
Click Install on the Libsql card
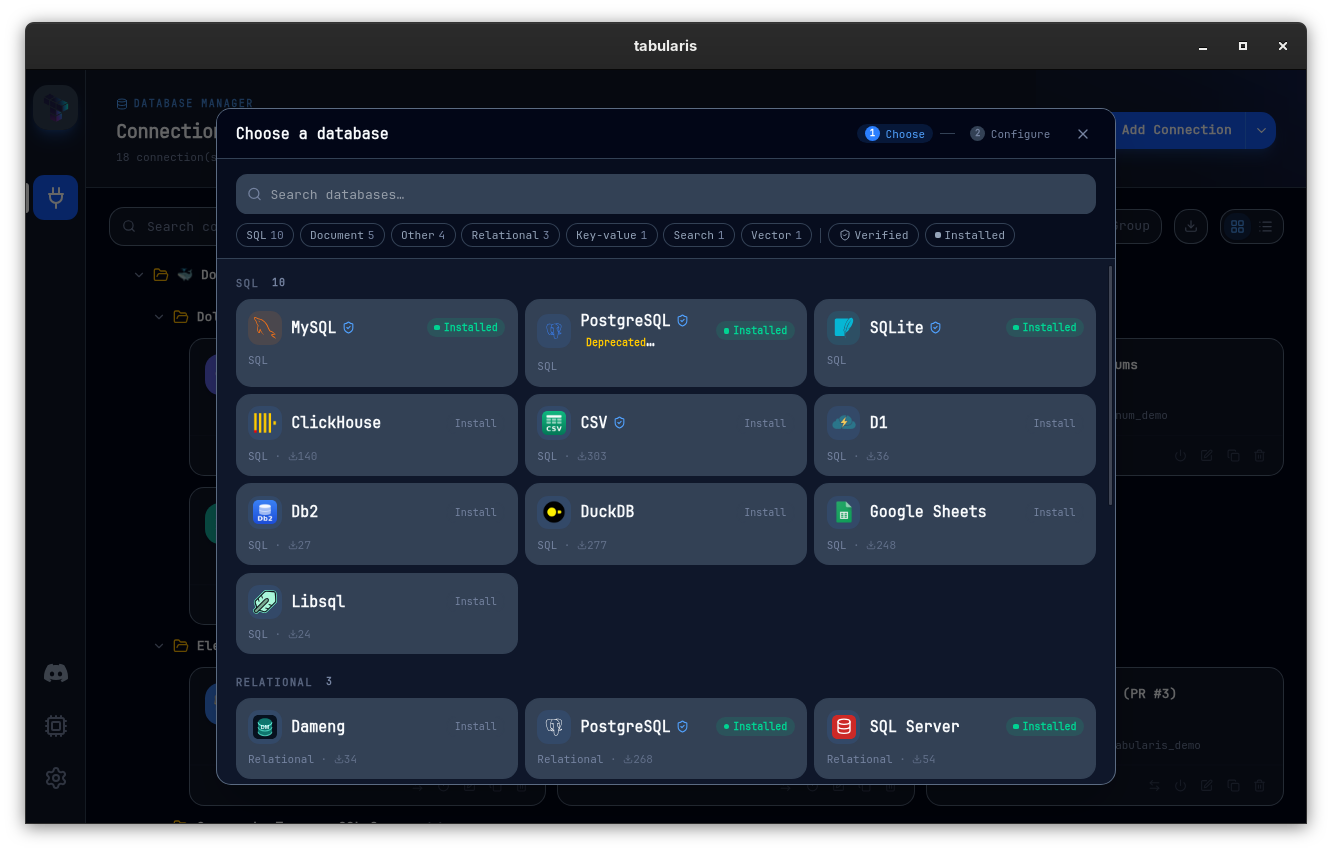476,602
